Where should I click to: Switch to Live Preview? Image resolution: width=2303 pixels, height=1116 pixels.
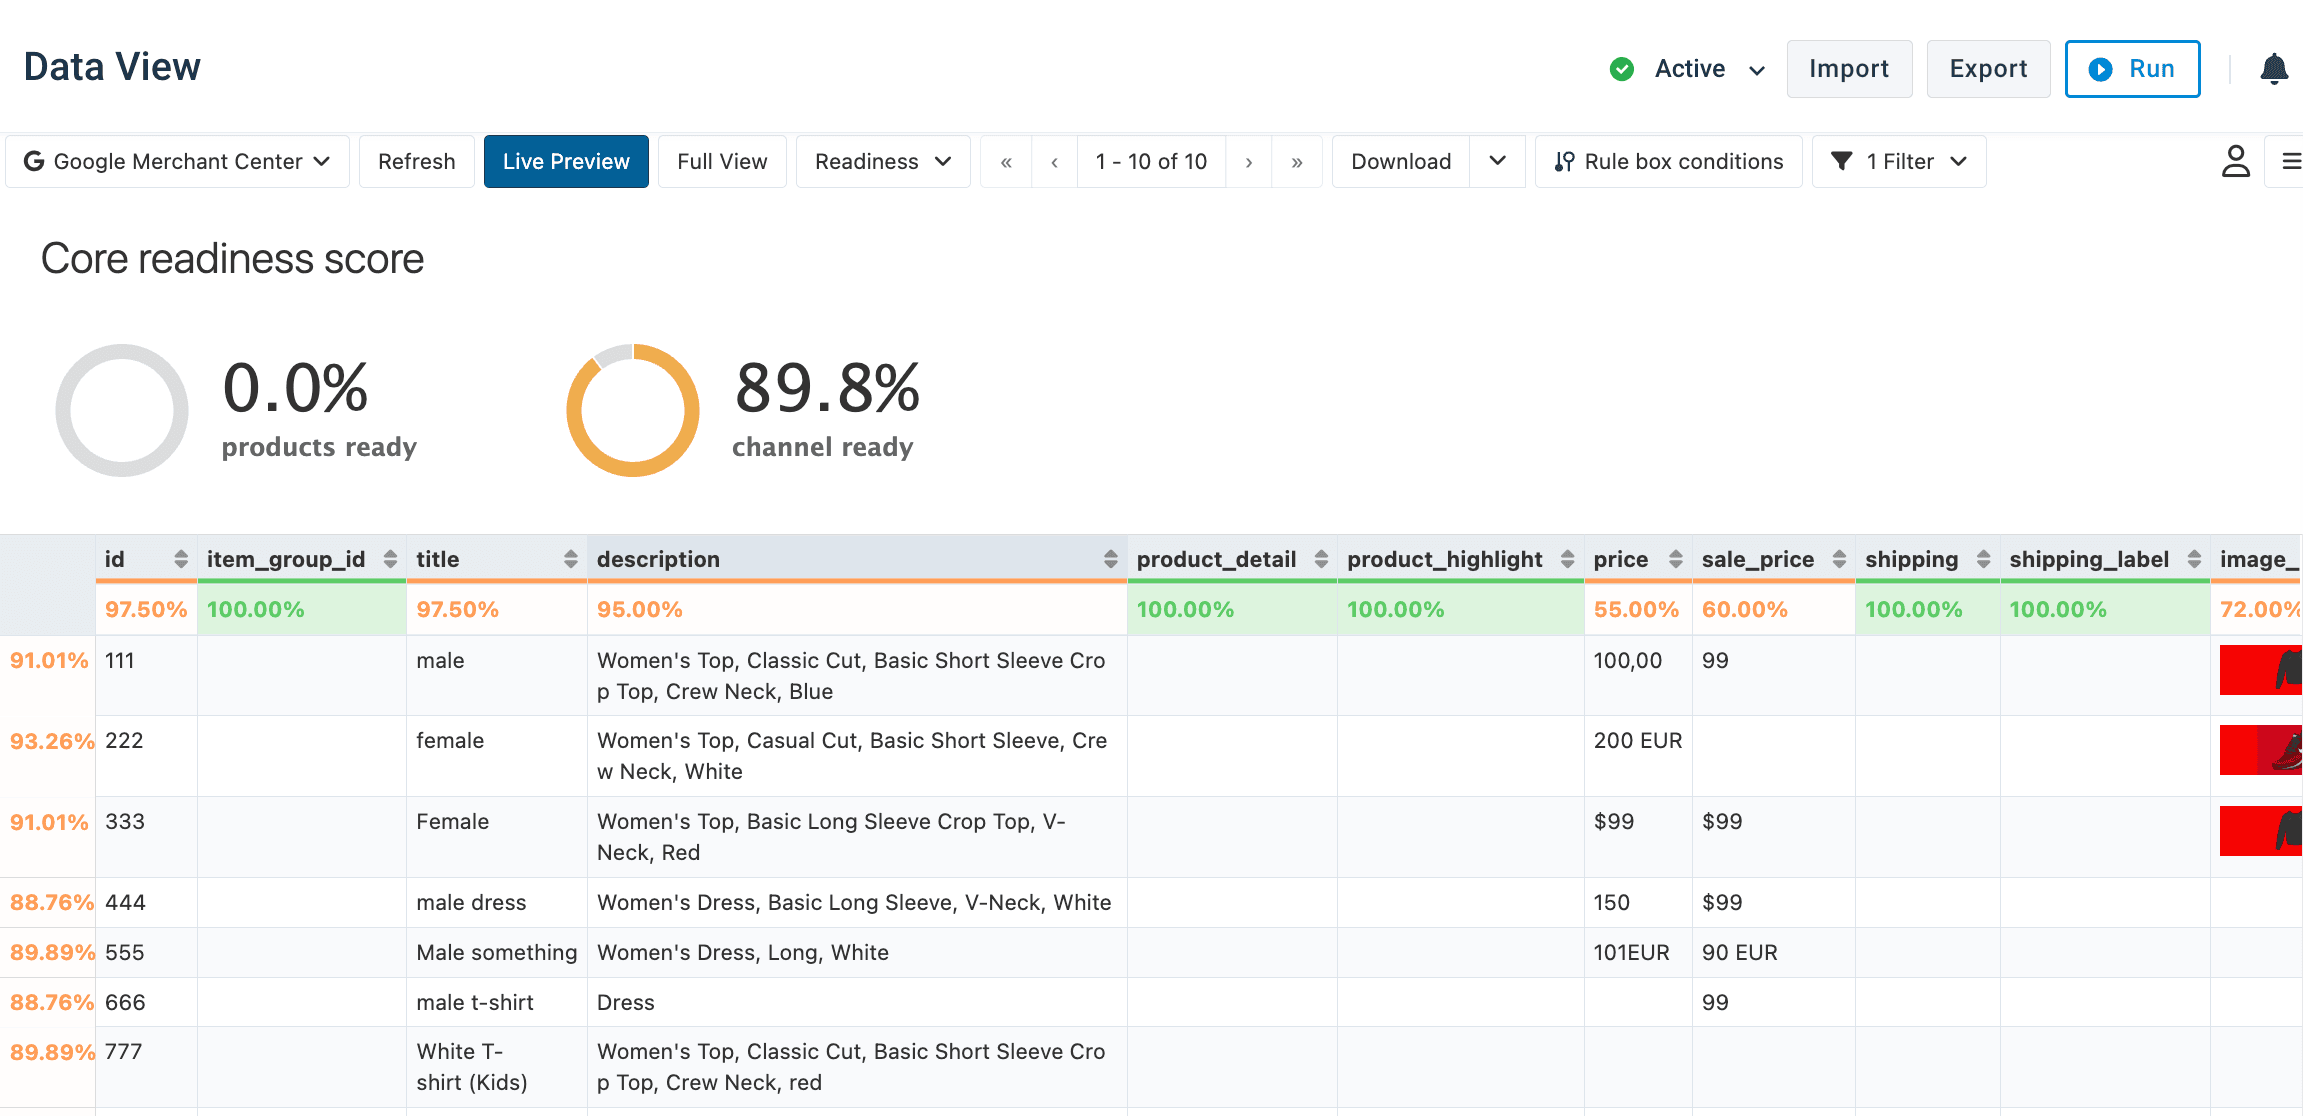pyautogui.click(x=566, y=162)
